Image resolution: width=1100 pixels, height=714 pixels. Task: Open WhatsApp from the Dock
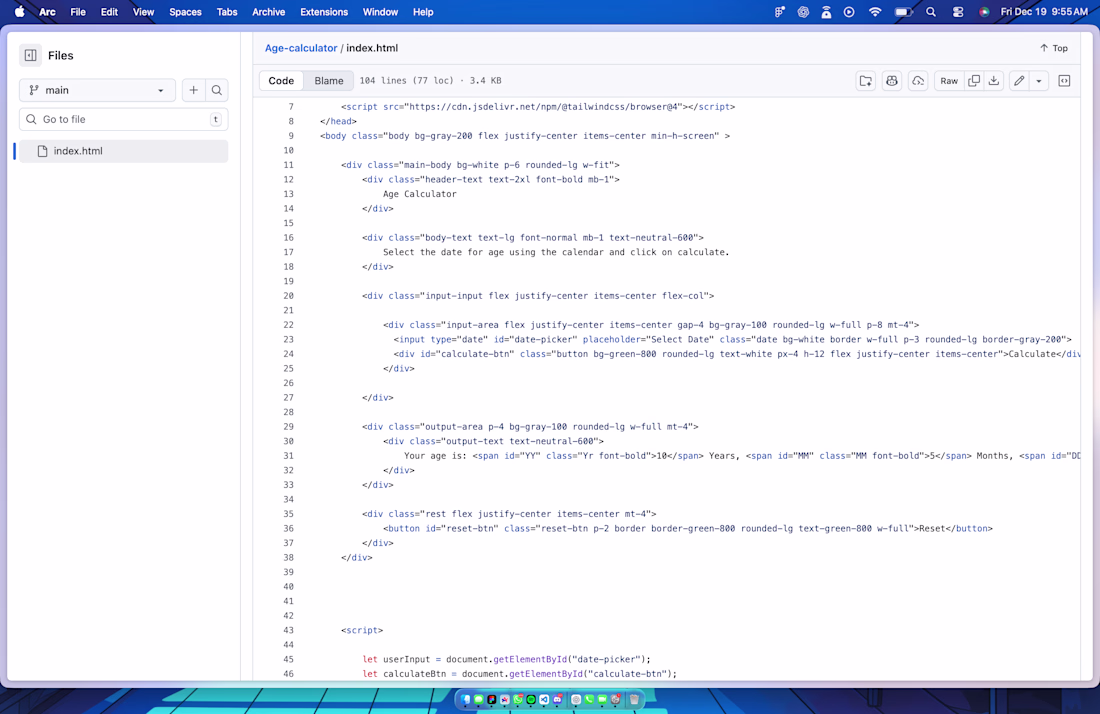click(518, 699)
